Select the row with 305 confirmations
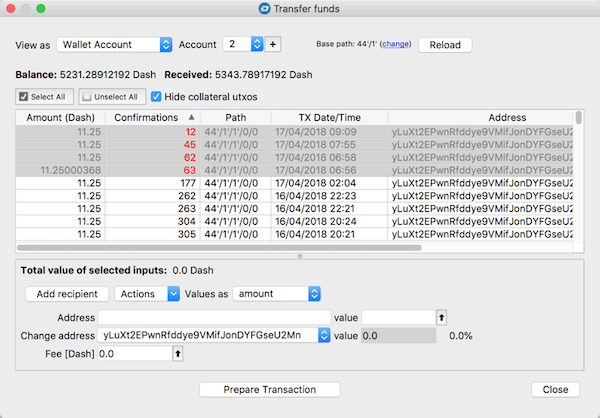This screenshot has width=600, height=418. (294, 234)
